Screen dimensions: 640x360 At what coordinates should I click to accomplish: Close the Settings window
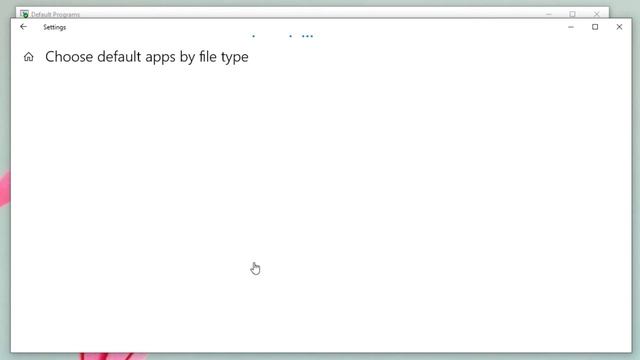(x=619, y=27)
